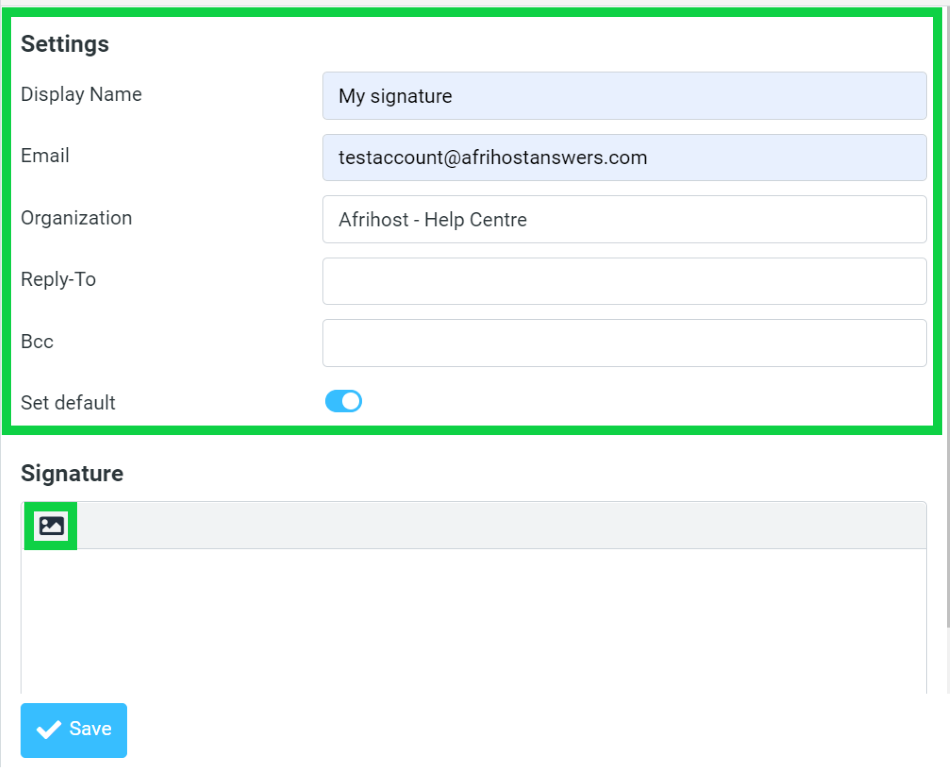
Task: Click the Display Name label
Action: click(x=81, y=95)
